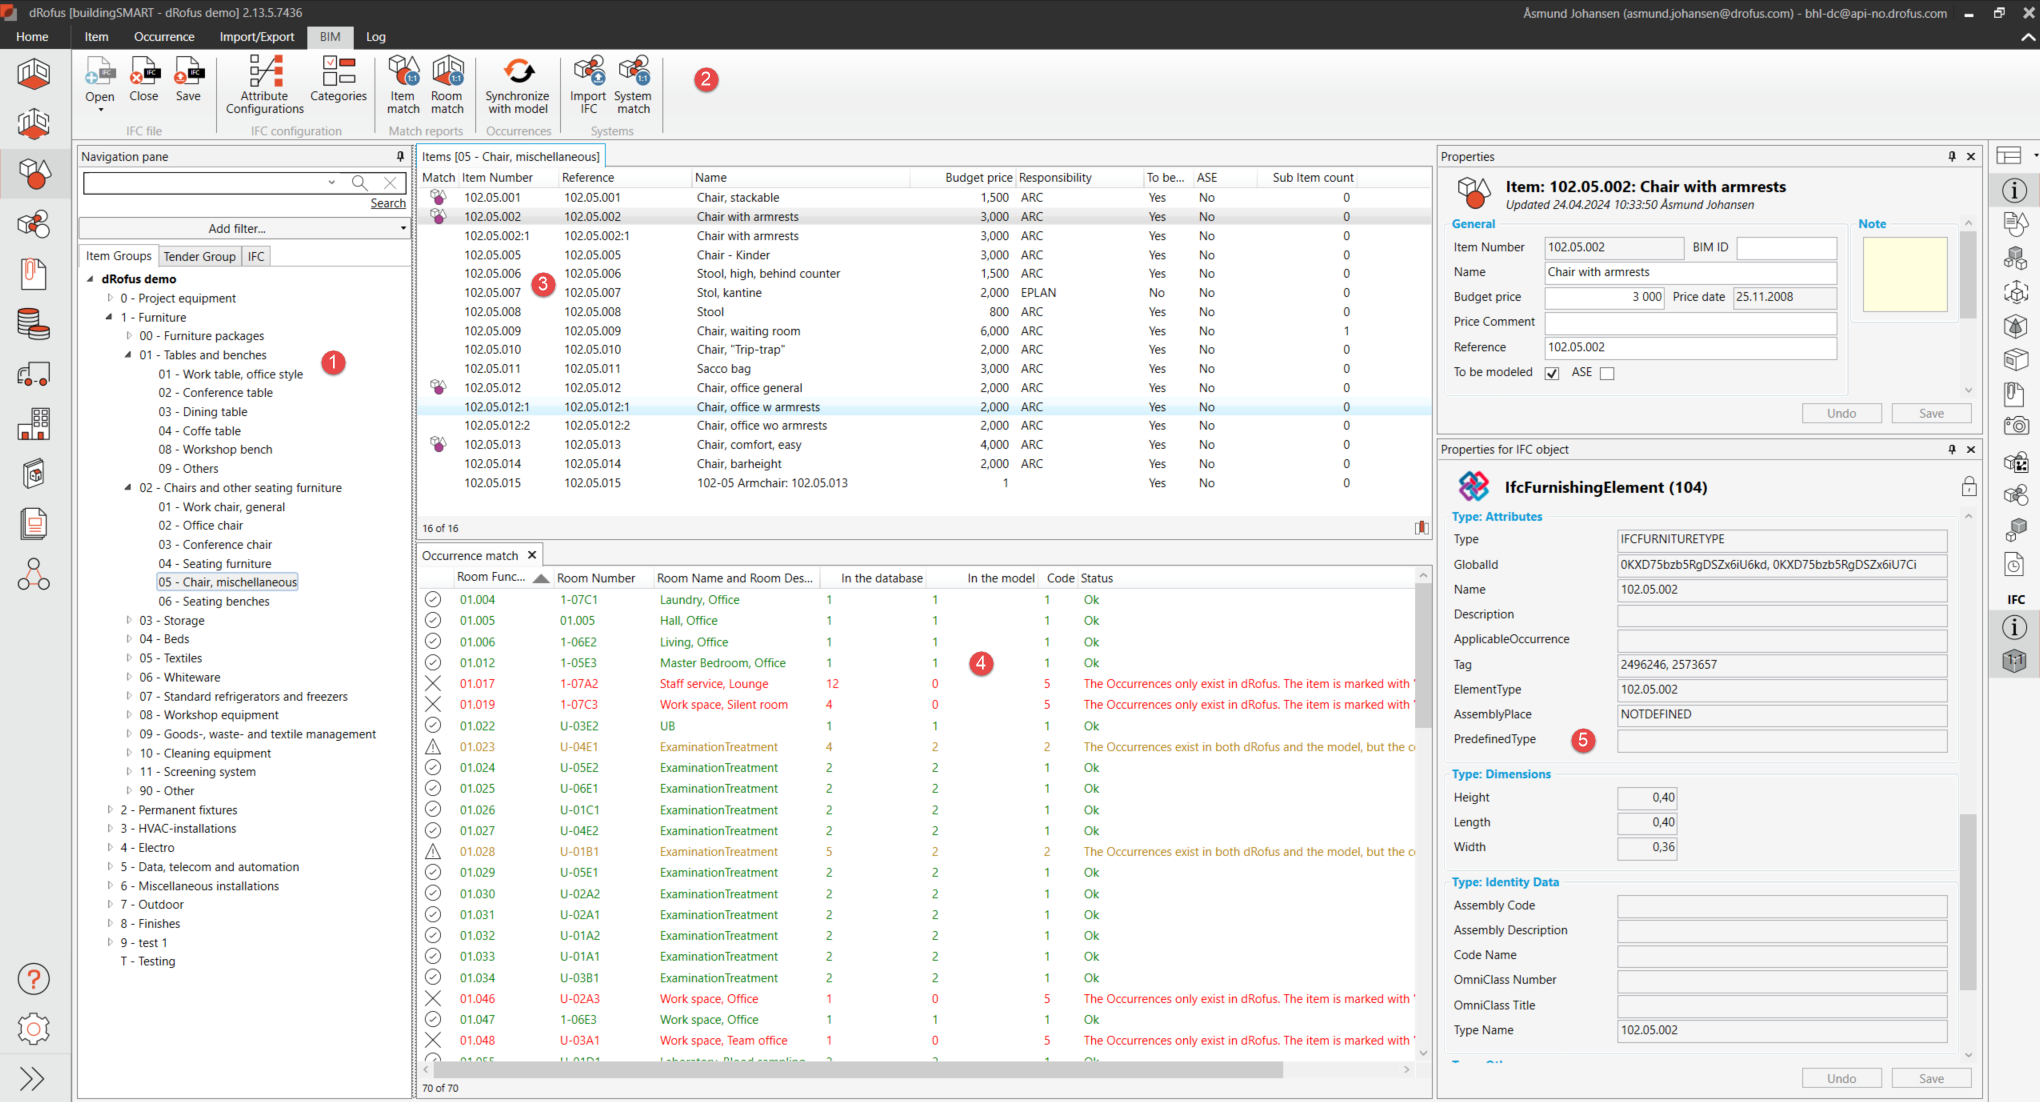Click the IFC object lock icon
Image resolution: width=2040 pixels, height=1102 pixels.
[x=1968, y=487]
